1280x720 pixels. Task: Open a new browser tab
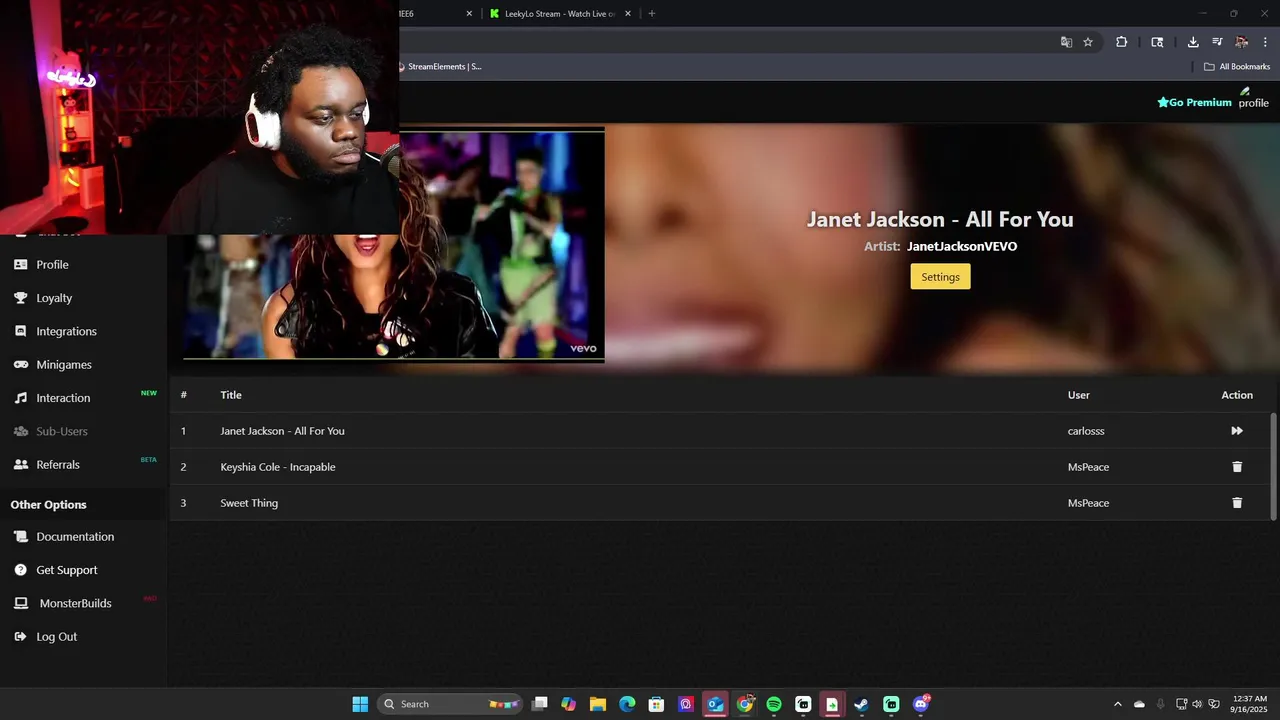652,14
